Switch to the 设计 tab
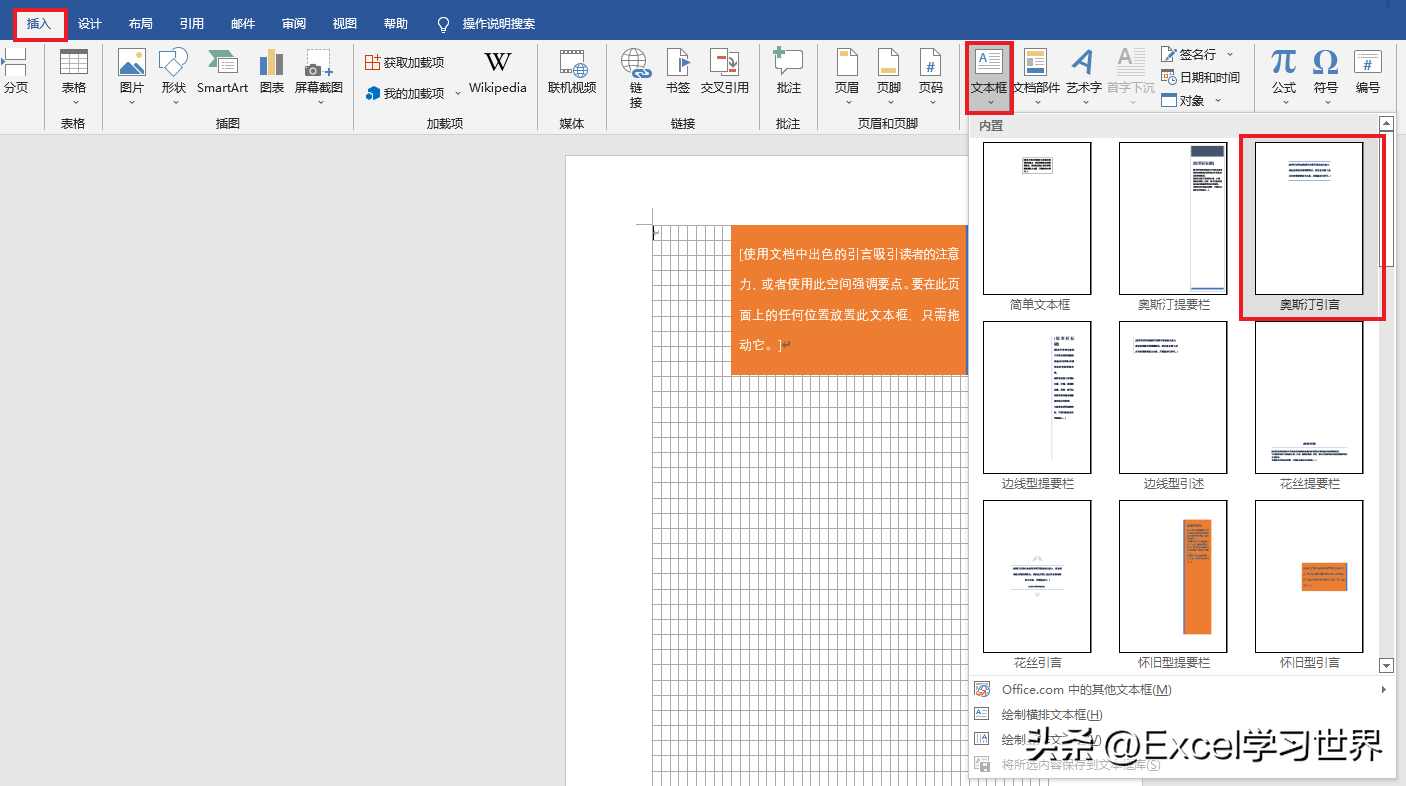 pos(90,24)
